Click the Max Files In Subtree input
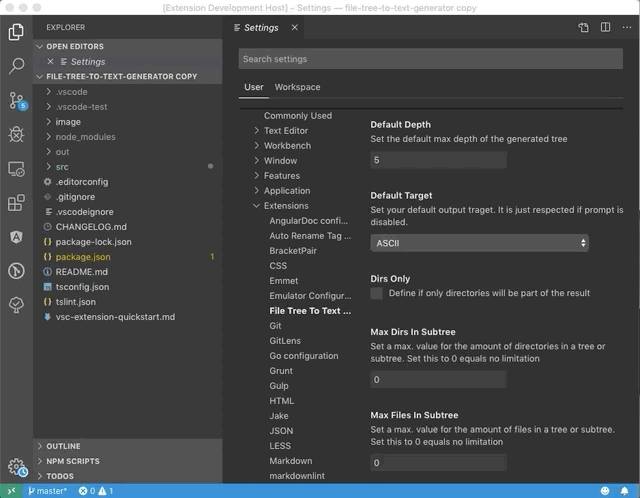640x498 pixels. tap(438, 463)
